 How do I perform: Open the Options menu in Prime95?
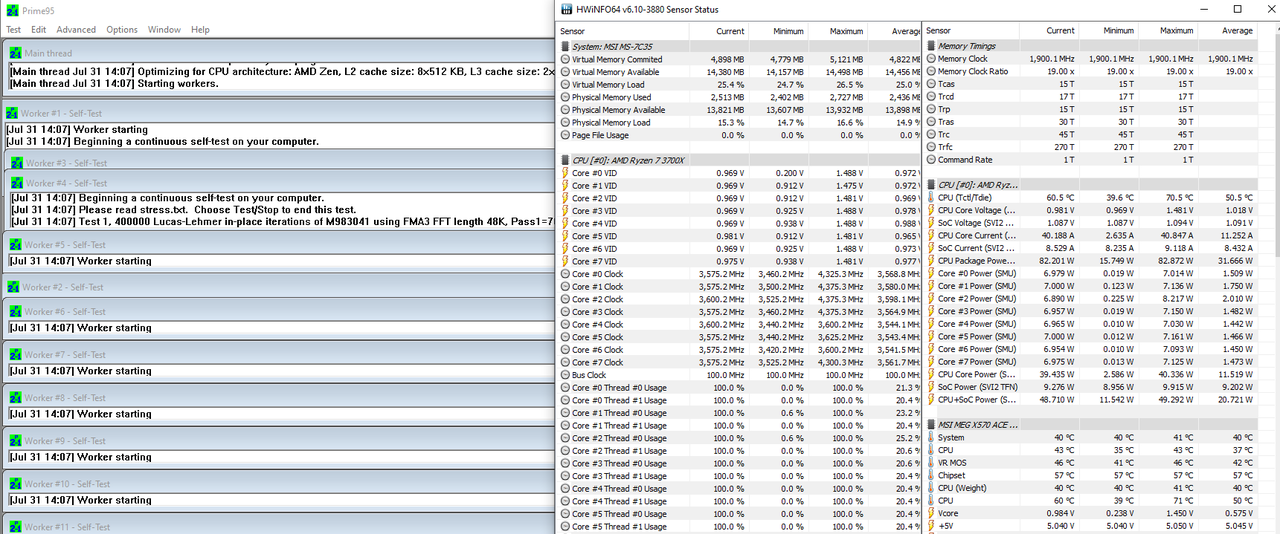coord(122,30)
